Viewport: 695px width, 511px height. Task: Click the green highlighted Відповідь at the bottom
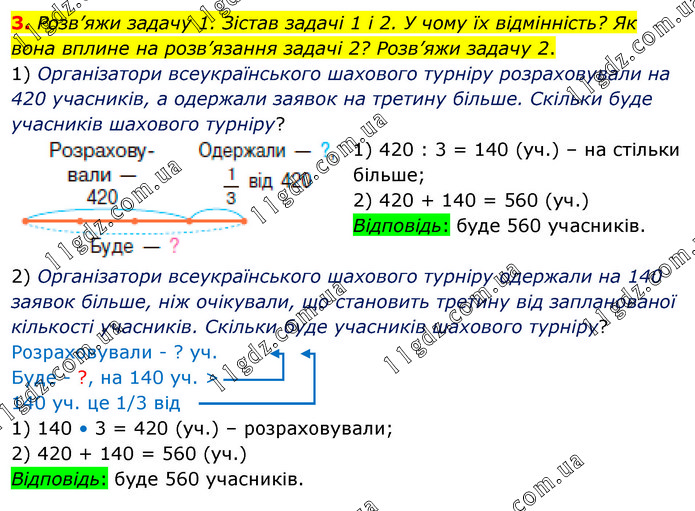57,479
